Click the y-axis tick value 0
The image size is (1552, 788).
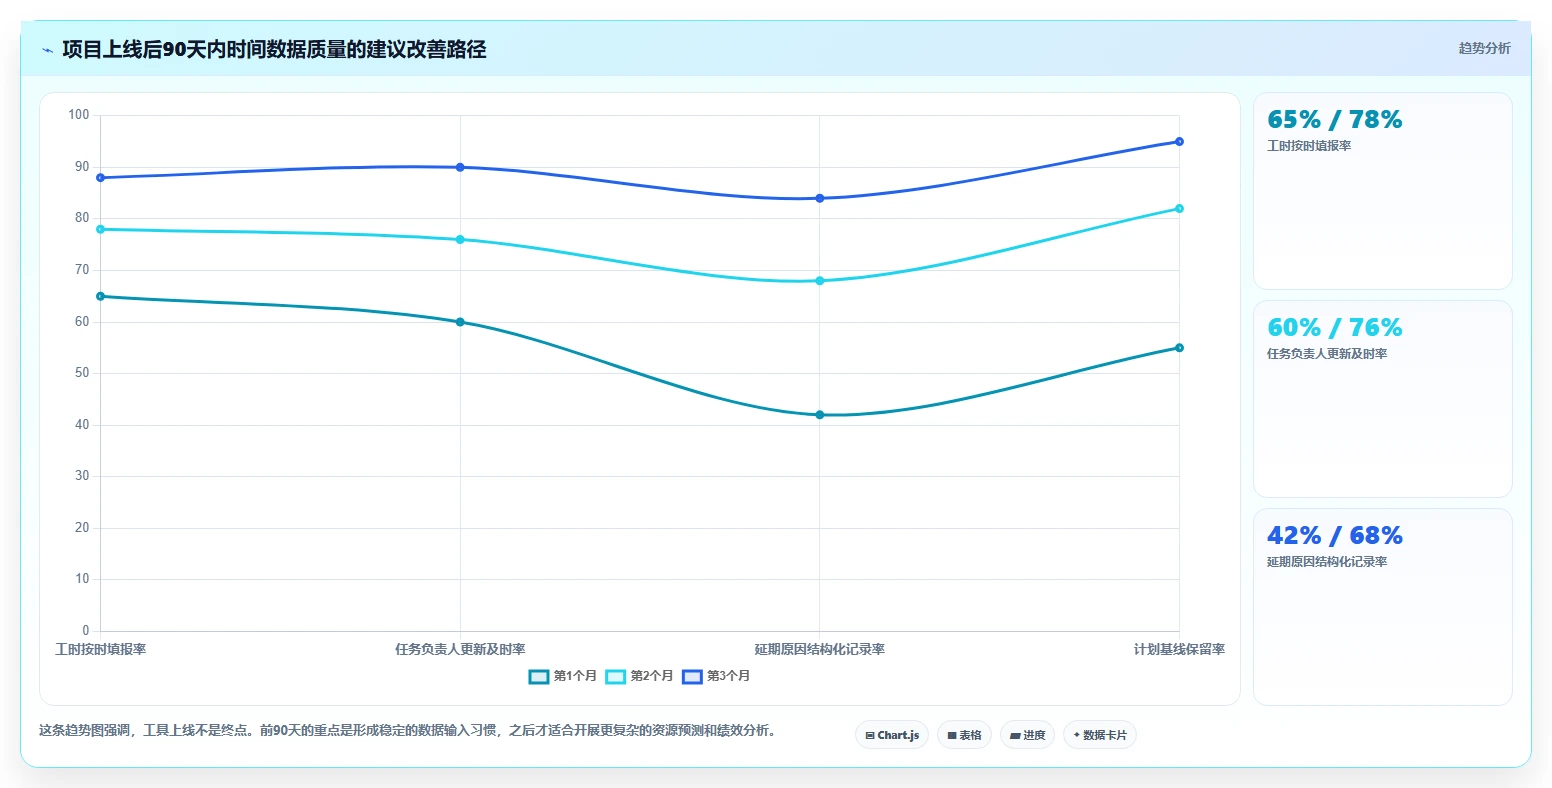pyautogui.click(x=86, y=631)
